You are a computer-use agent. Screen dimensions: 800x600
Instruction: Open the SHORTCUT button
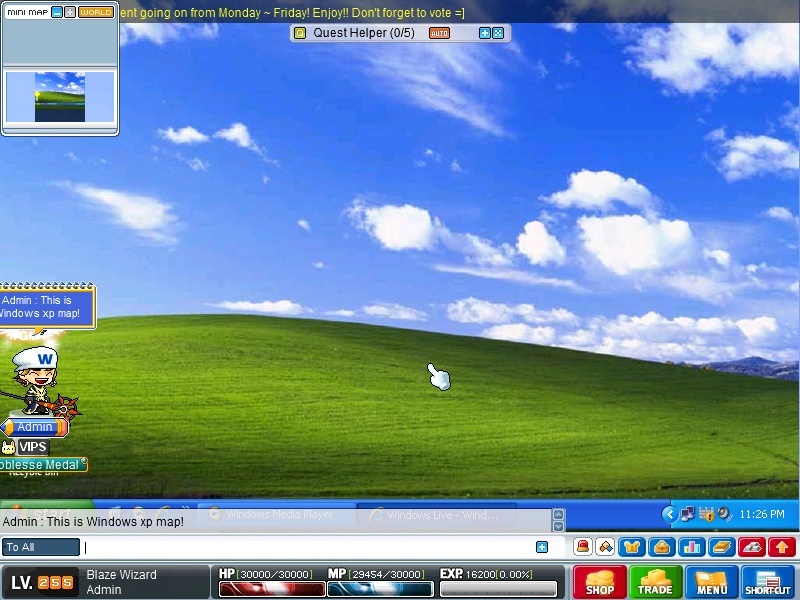(x=768, y=582)
